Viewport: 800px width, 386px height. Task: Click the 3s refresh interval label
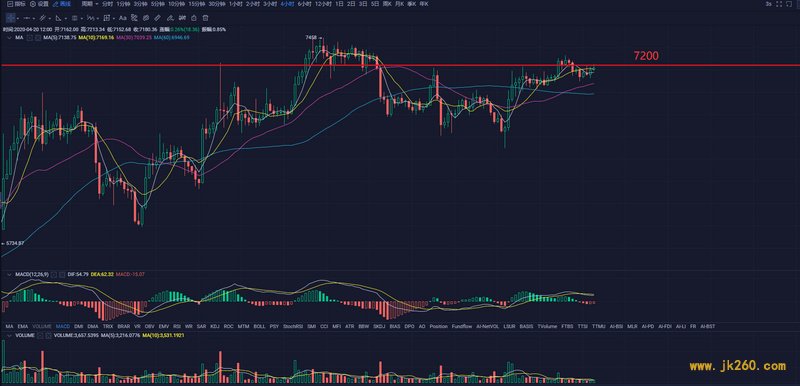768,4
